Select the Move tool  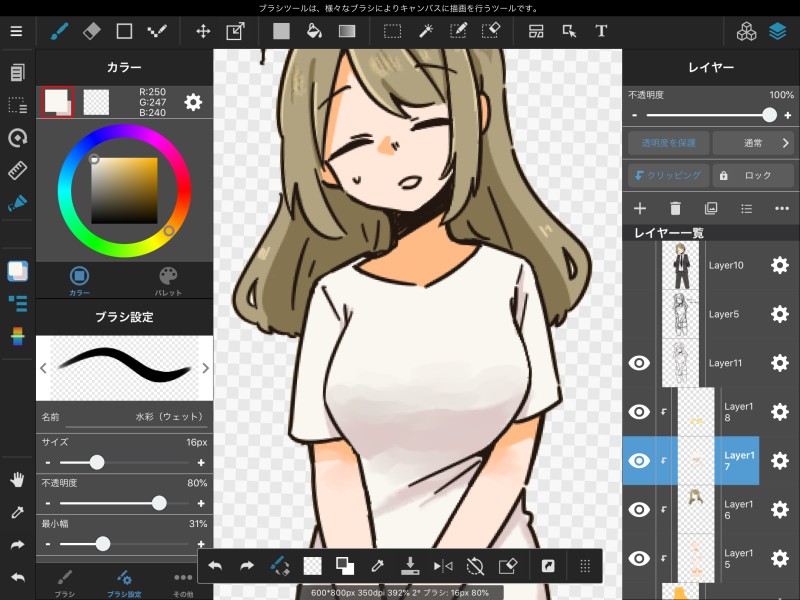pyautogui.click(x=203, y=31)
